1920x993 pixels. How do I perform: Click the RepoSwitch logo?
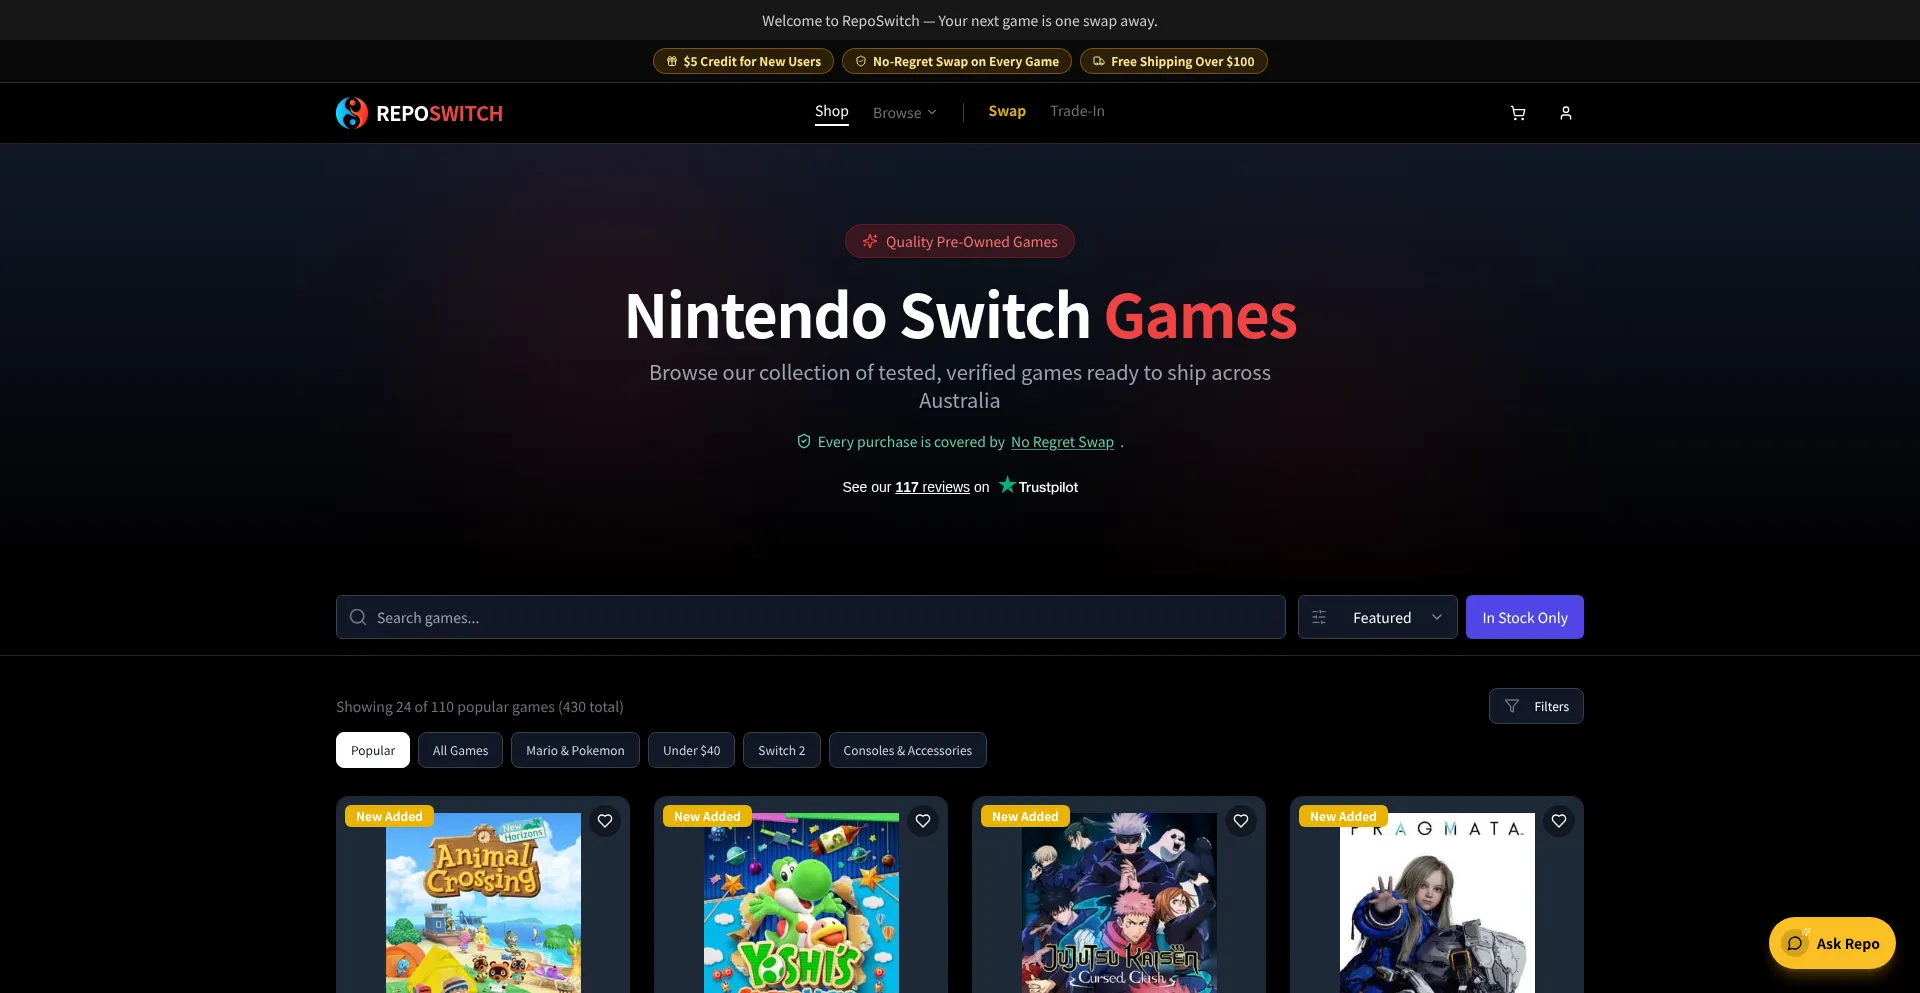point(419,113)
